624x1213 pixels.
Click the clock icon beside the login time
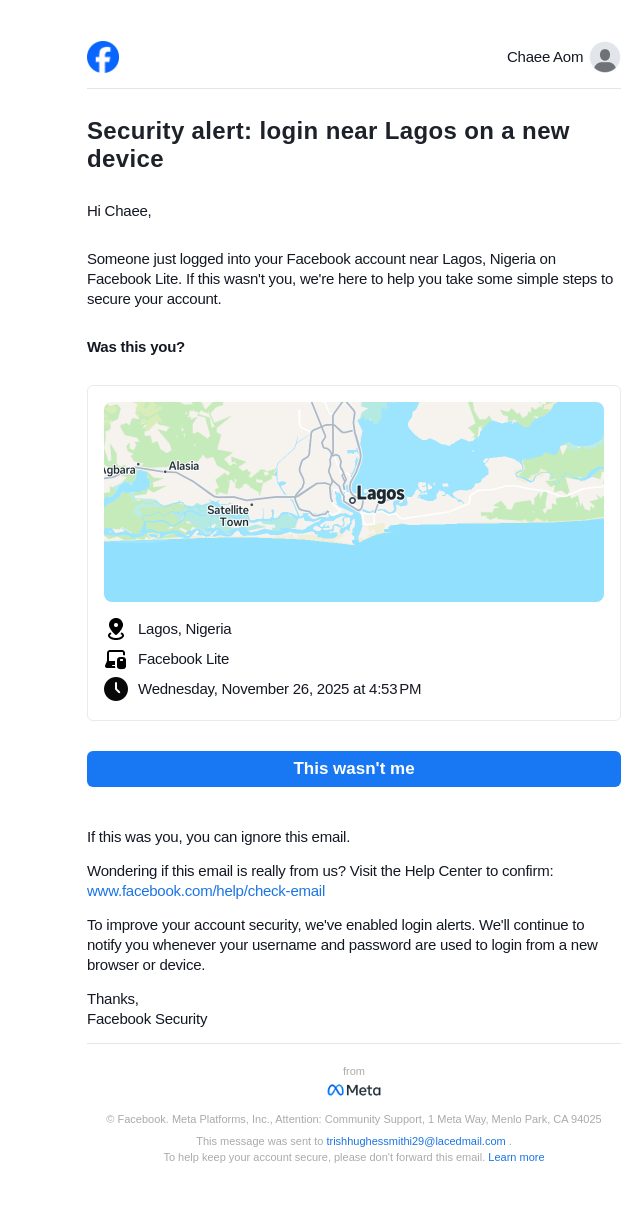(116, 689)
